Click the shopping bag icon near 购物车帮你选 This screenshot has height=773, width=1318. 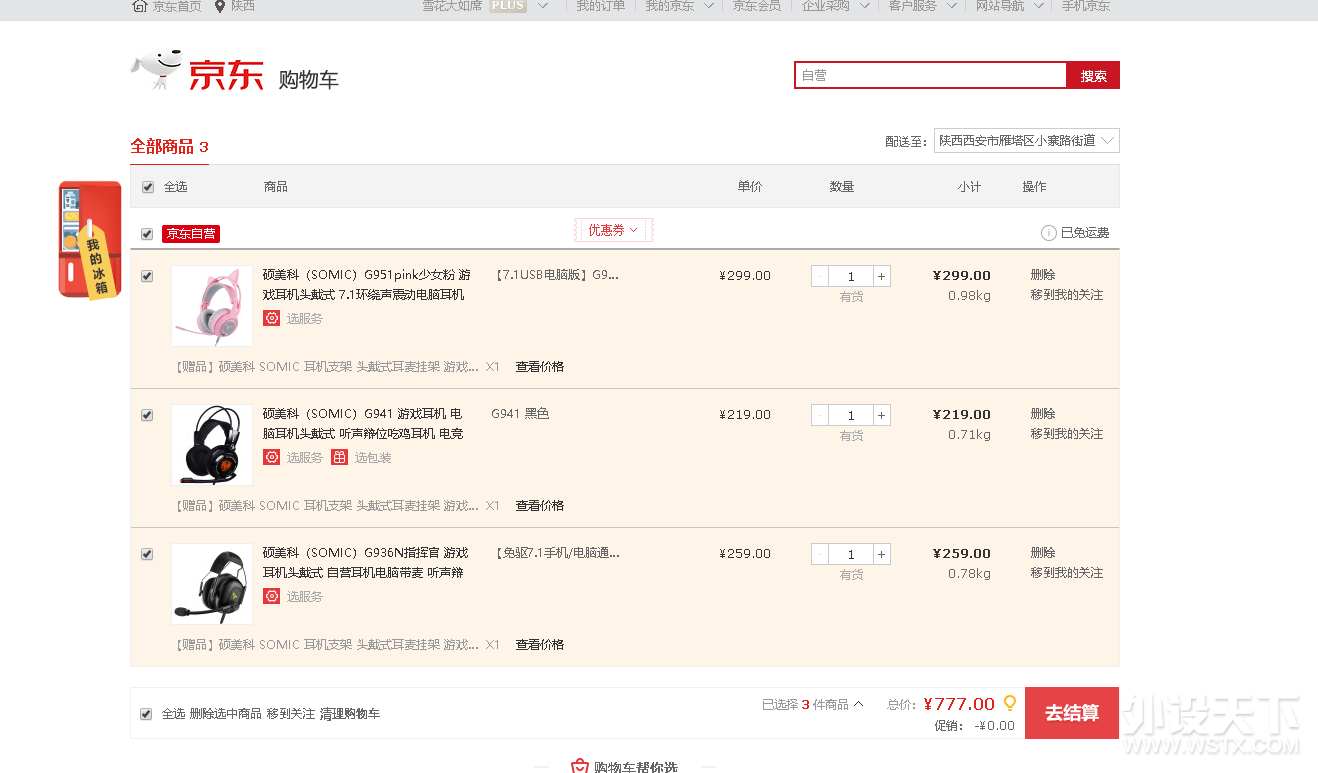(580, 766)
